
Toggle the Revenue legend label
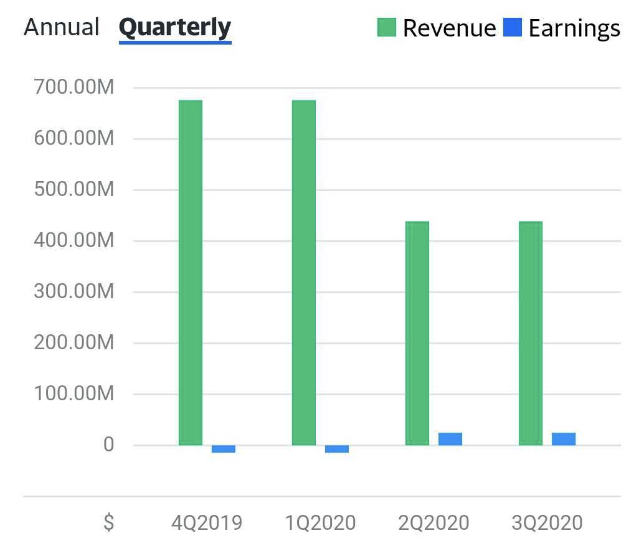(449, 28)
